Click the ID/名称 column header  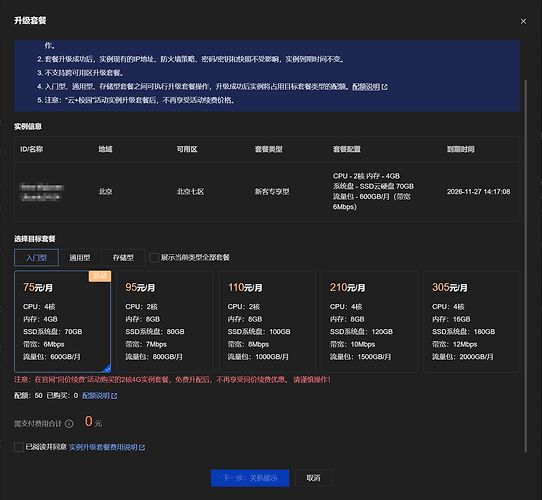[32, 149]
